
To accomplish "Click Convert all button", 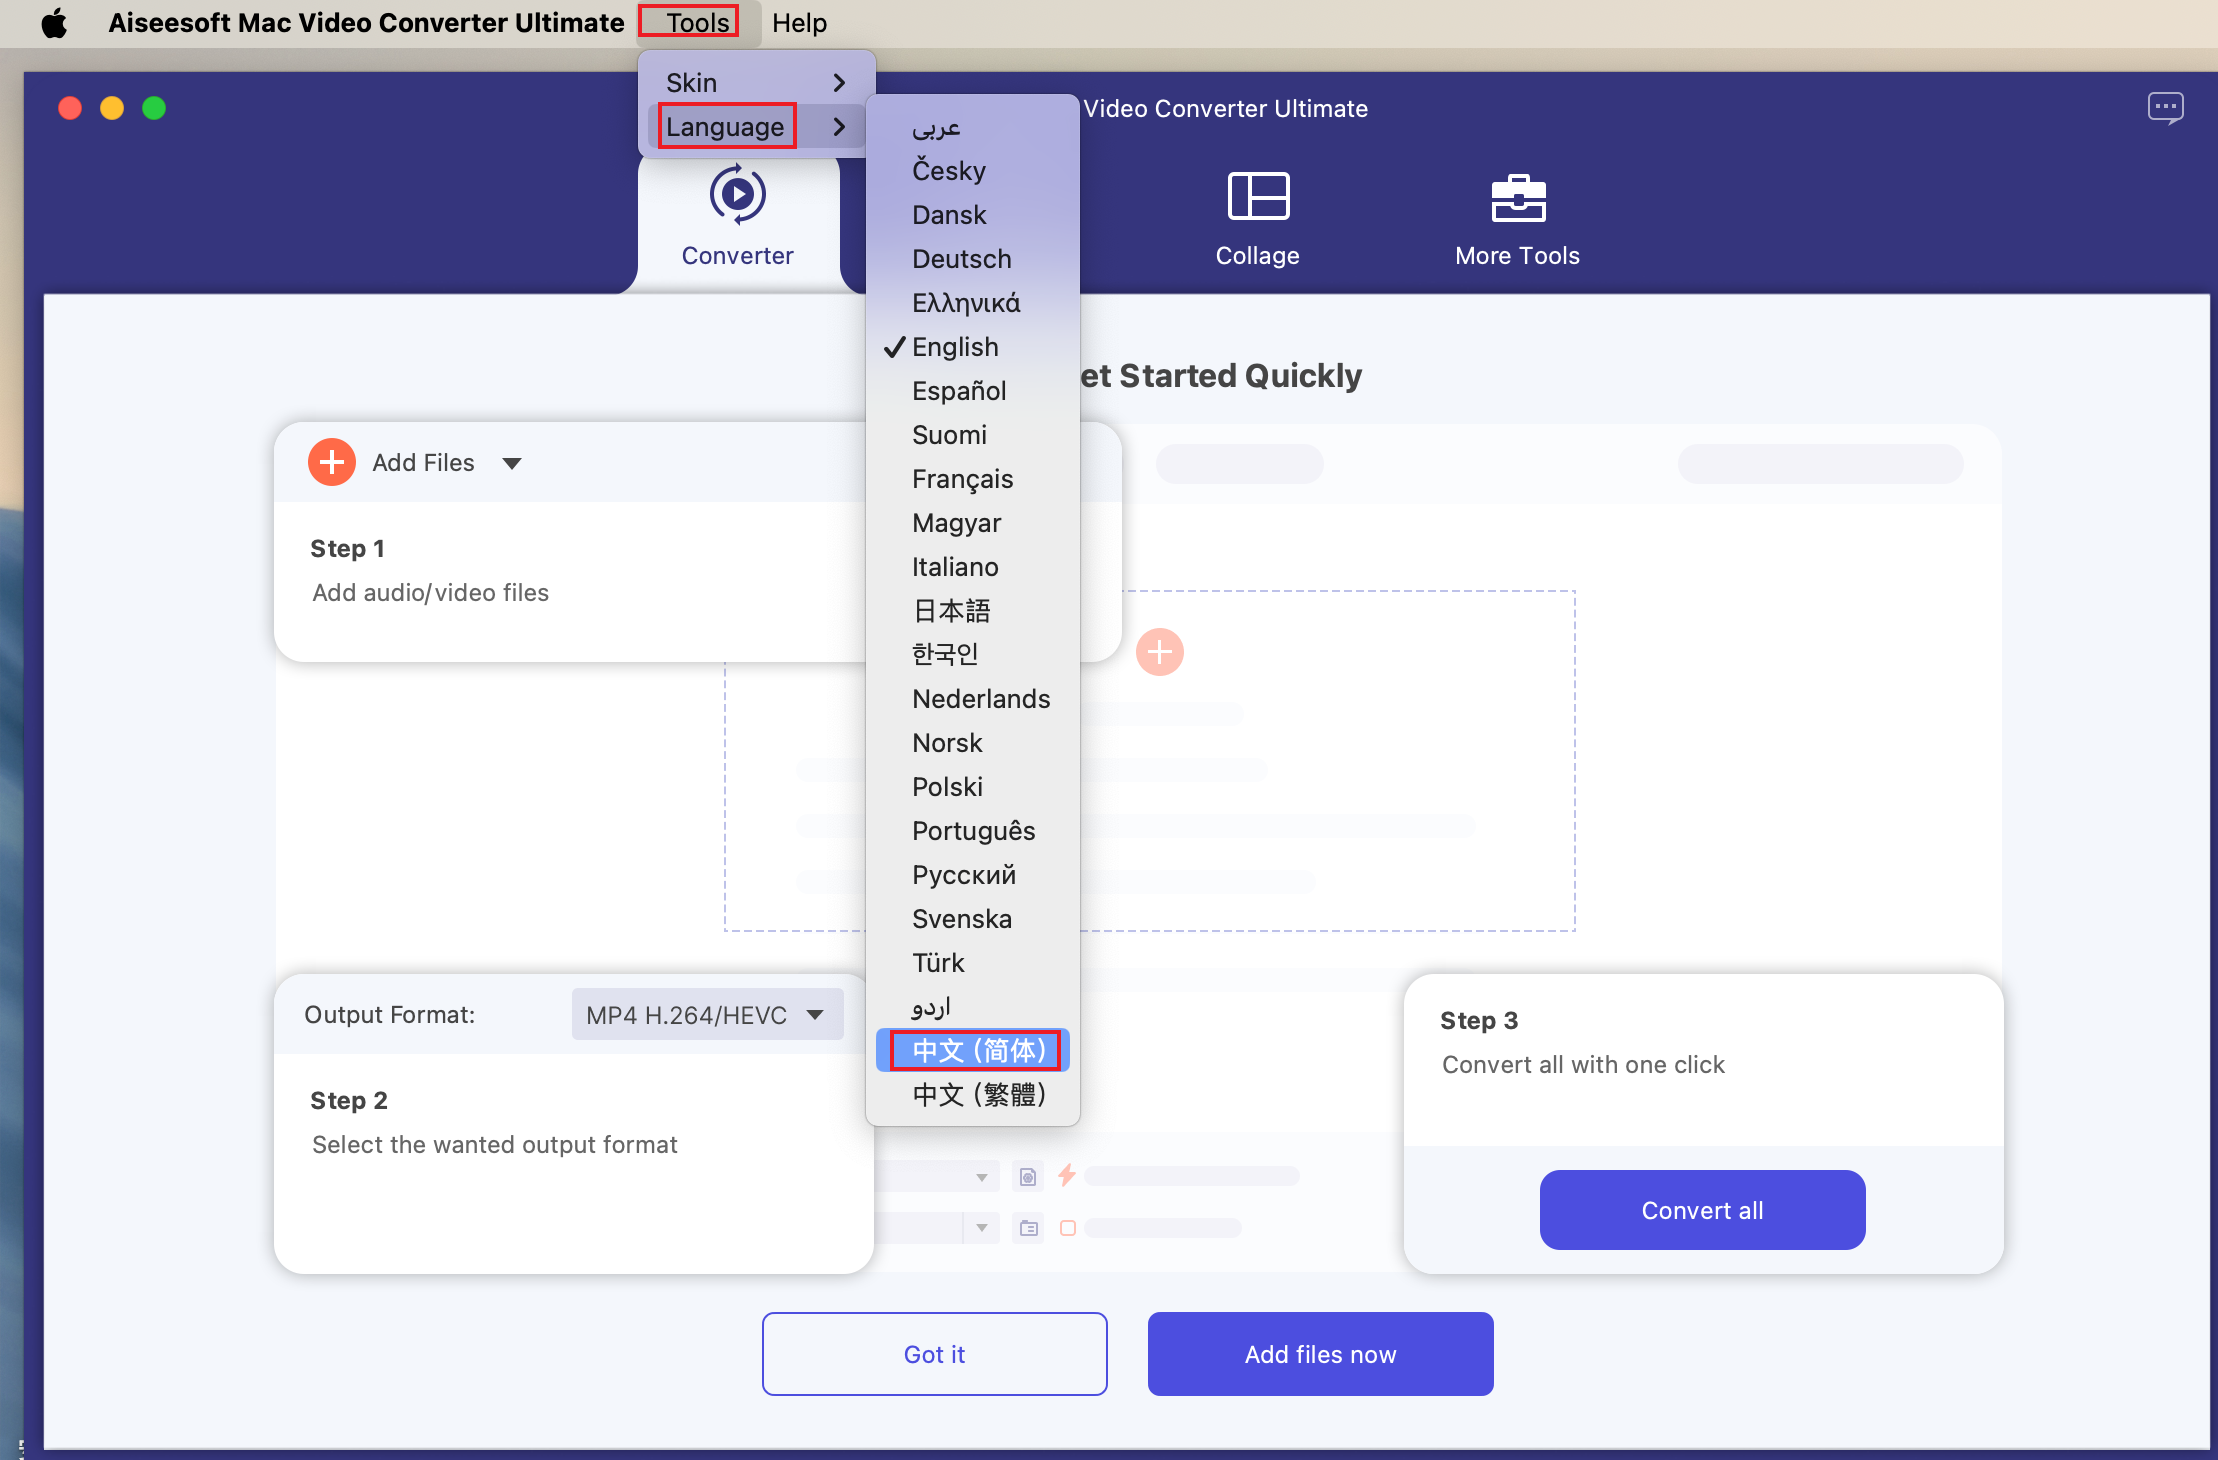I will coord(1702,1209).
